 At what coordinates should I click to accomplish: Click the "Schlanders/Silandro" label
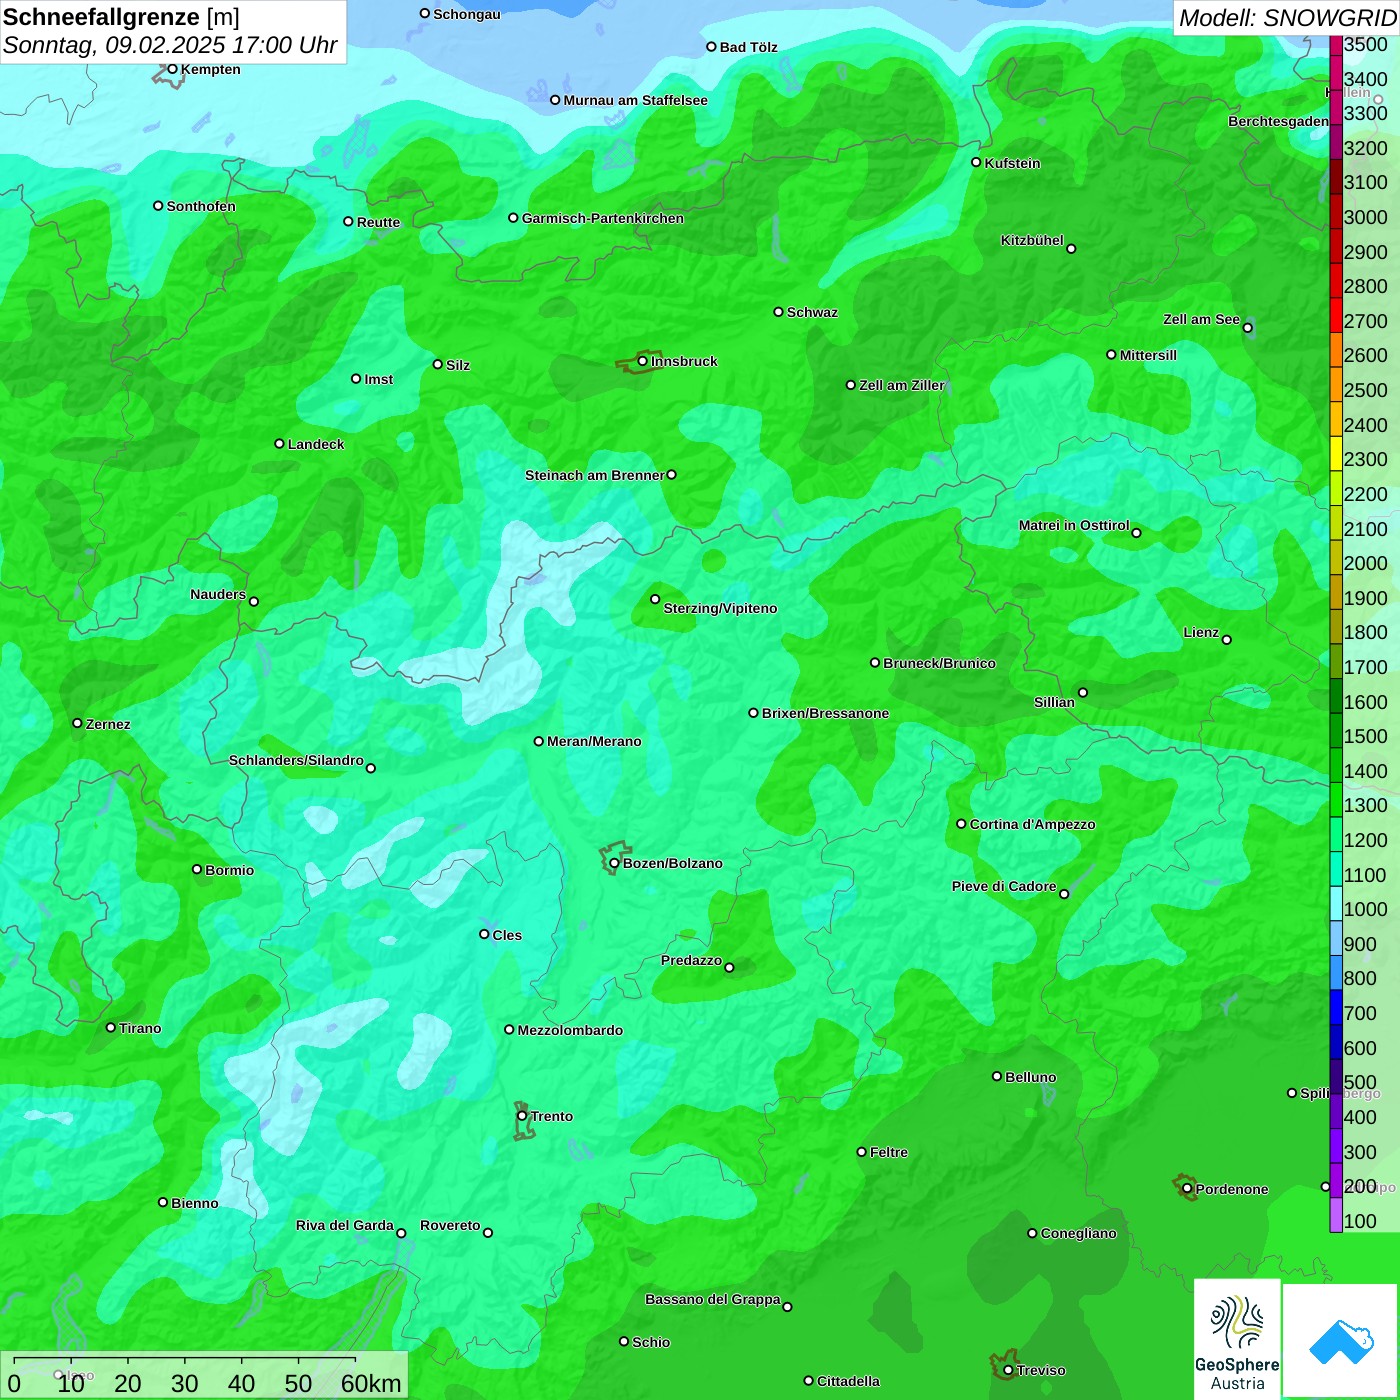pyautogui.click(x=296, y=760)
